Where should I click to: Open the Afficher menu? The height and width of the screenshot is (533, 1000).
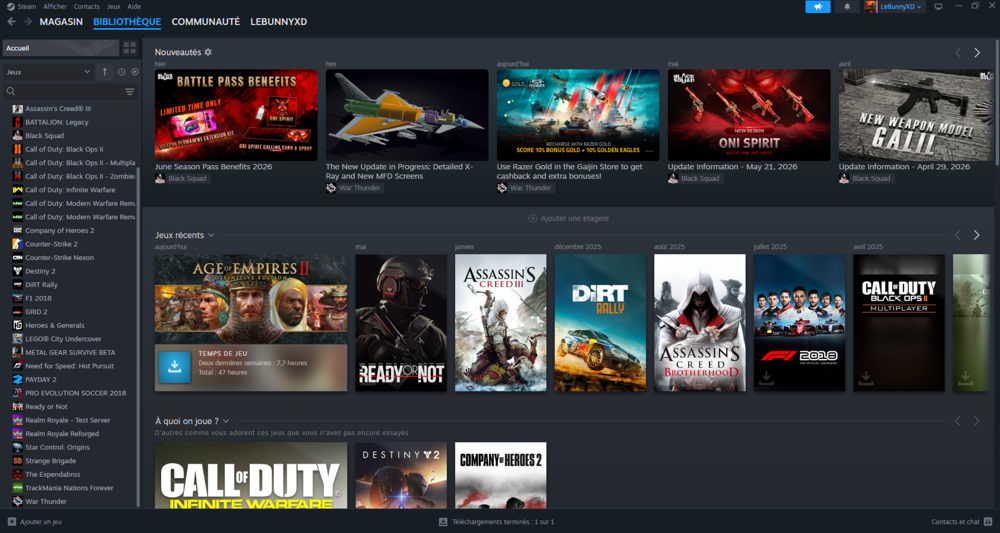coord(55,6)
